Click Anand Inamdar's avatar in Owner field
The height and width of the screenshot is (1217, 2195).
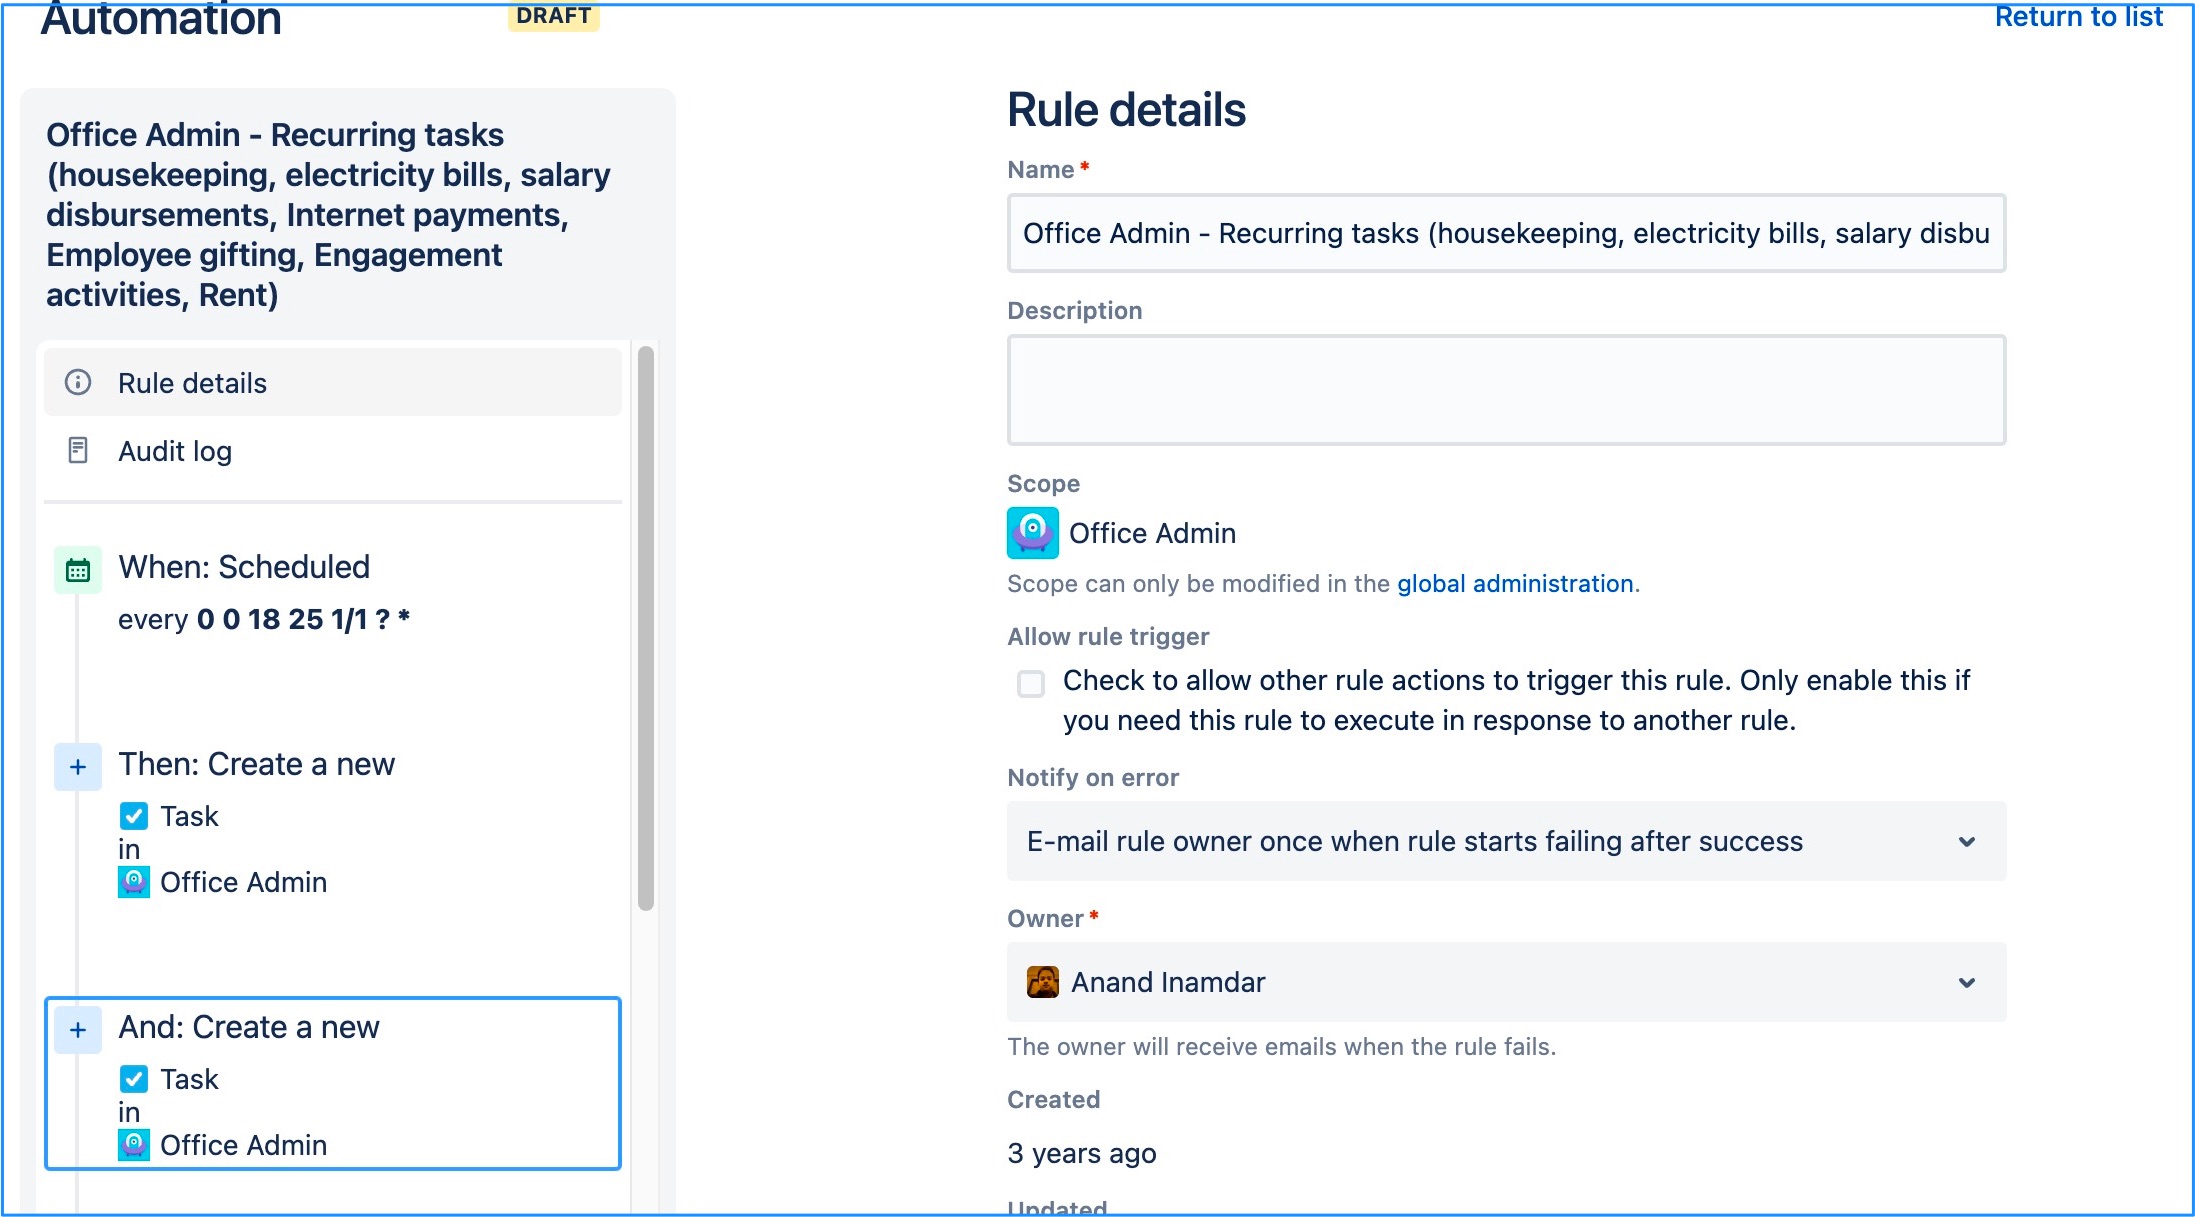1043,982
